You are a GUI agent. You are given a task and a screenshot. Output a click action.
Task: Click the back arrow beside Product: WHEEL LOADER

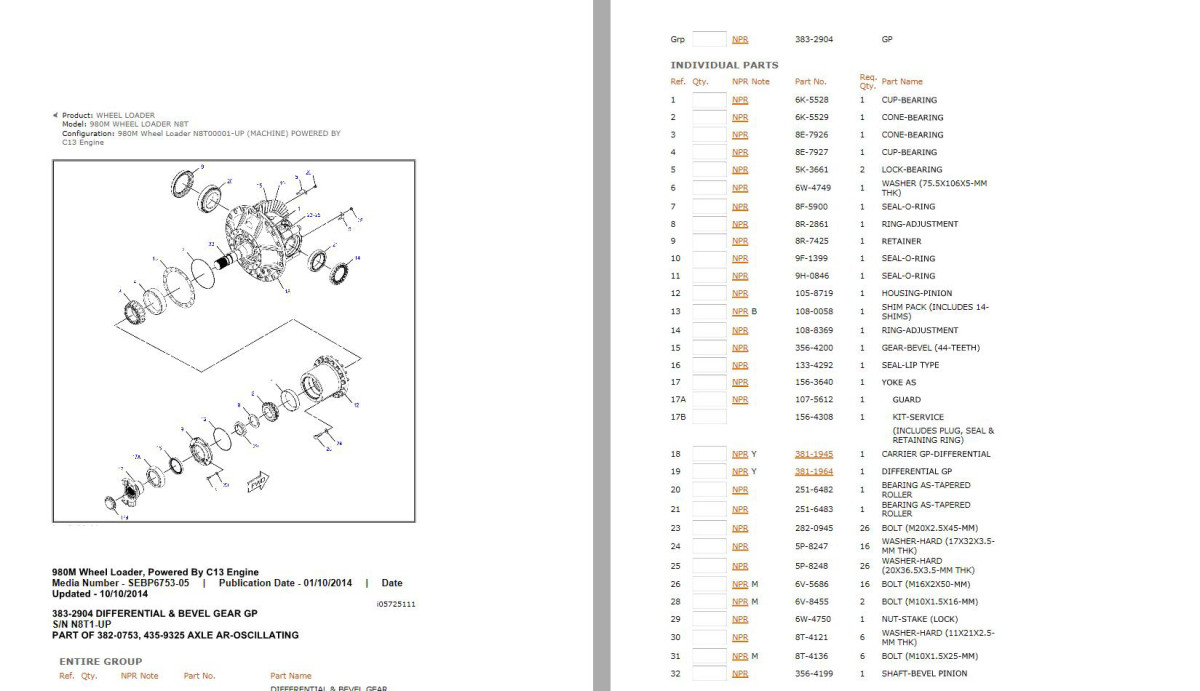tap(55, 115)
